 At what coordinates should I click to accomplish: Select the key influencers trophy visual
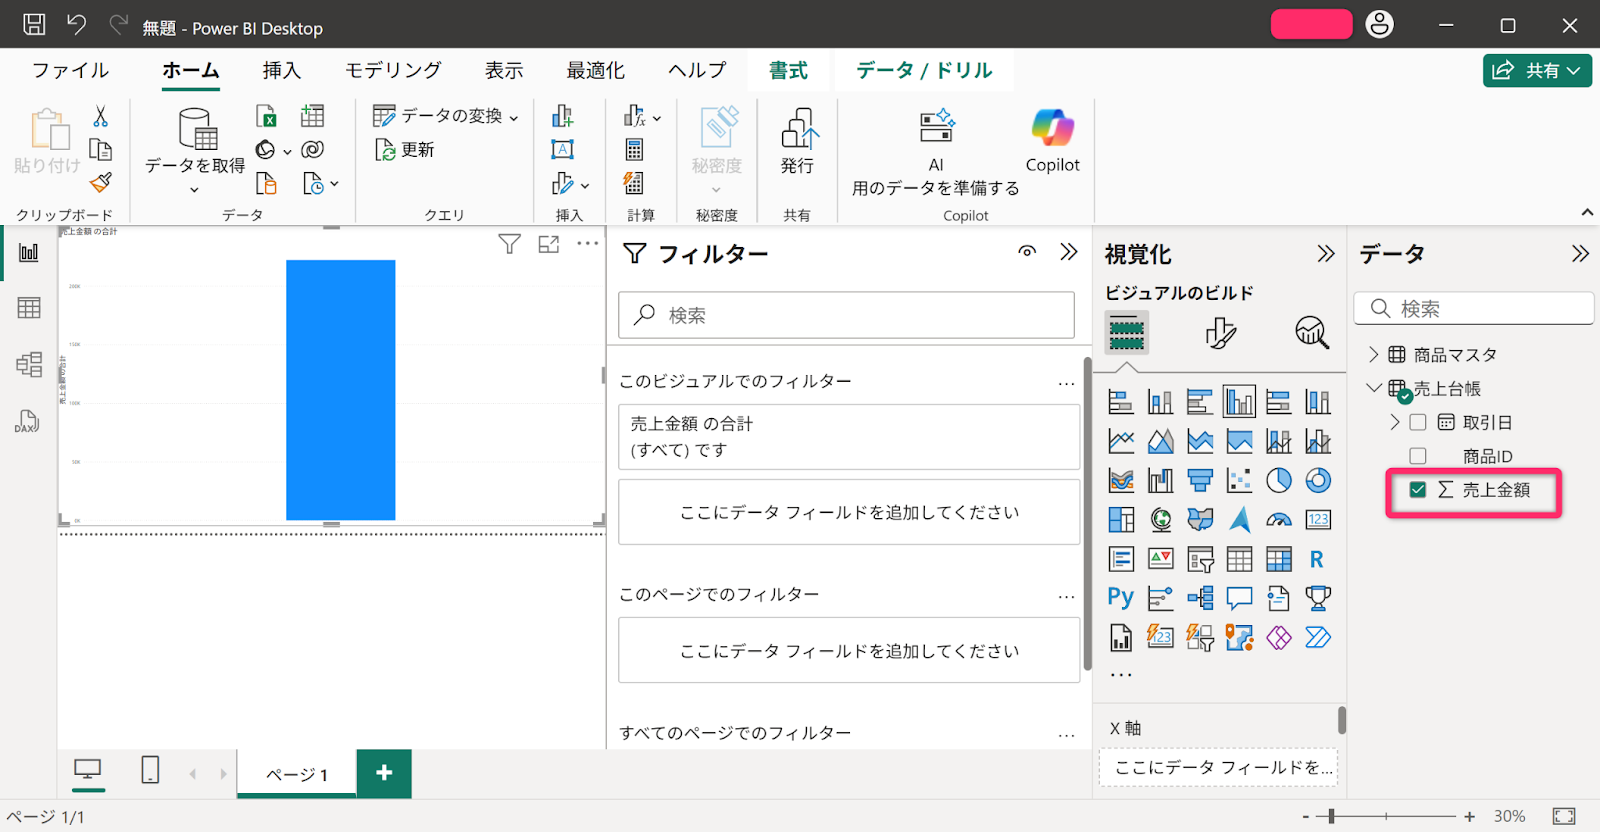coord(1318,598)
